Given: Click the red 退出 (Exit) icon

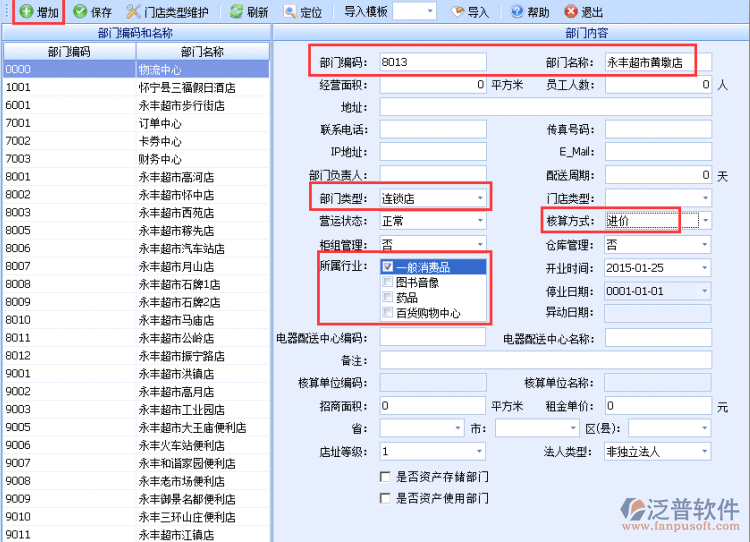Looking at the screenshot, I should coord(570,12).
